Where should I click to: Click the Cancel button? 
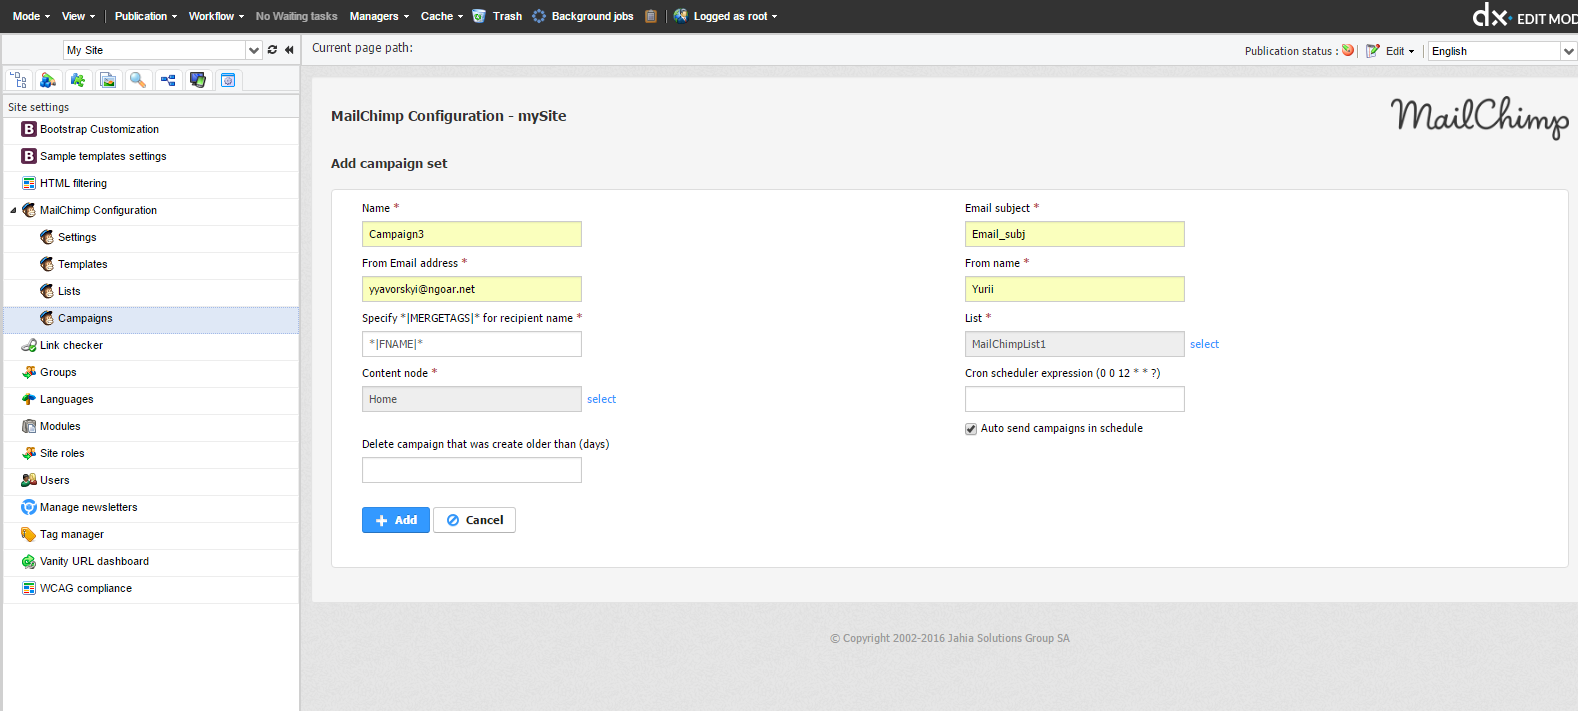tap(475, 520)
